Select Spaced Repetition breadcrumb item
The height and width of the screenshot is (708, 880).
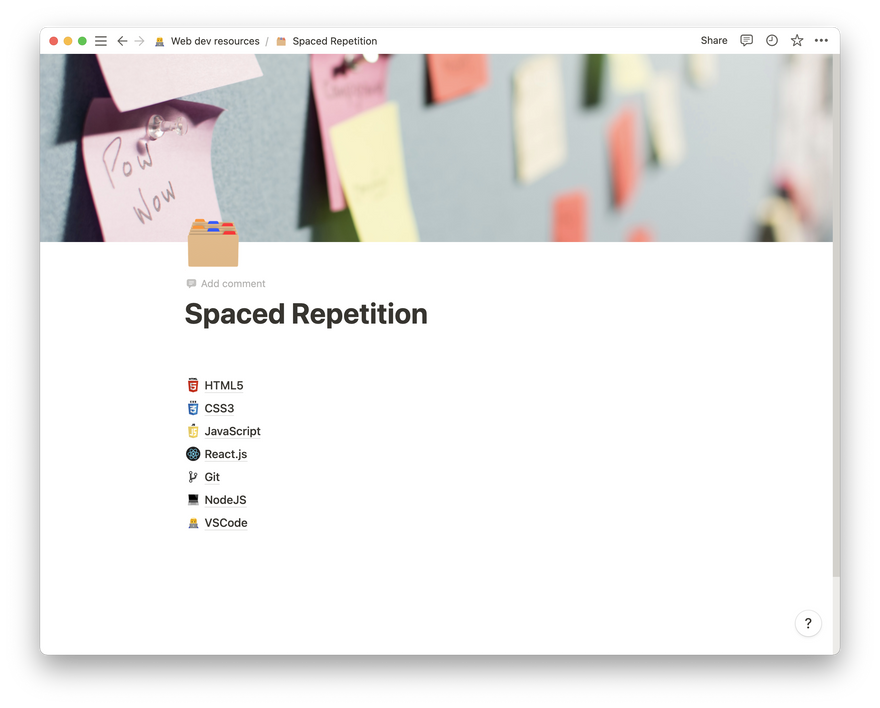(x=334, y=41)
